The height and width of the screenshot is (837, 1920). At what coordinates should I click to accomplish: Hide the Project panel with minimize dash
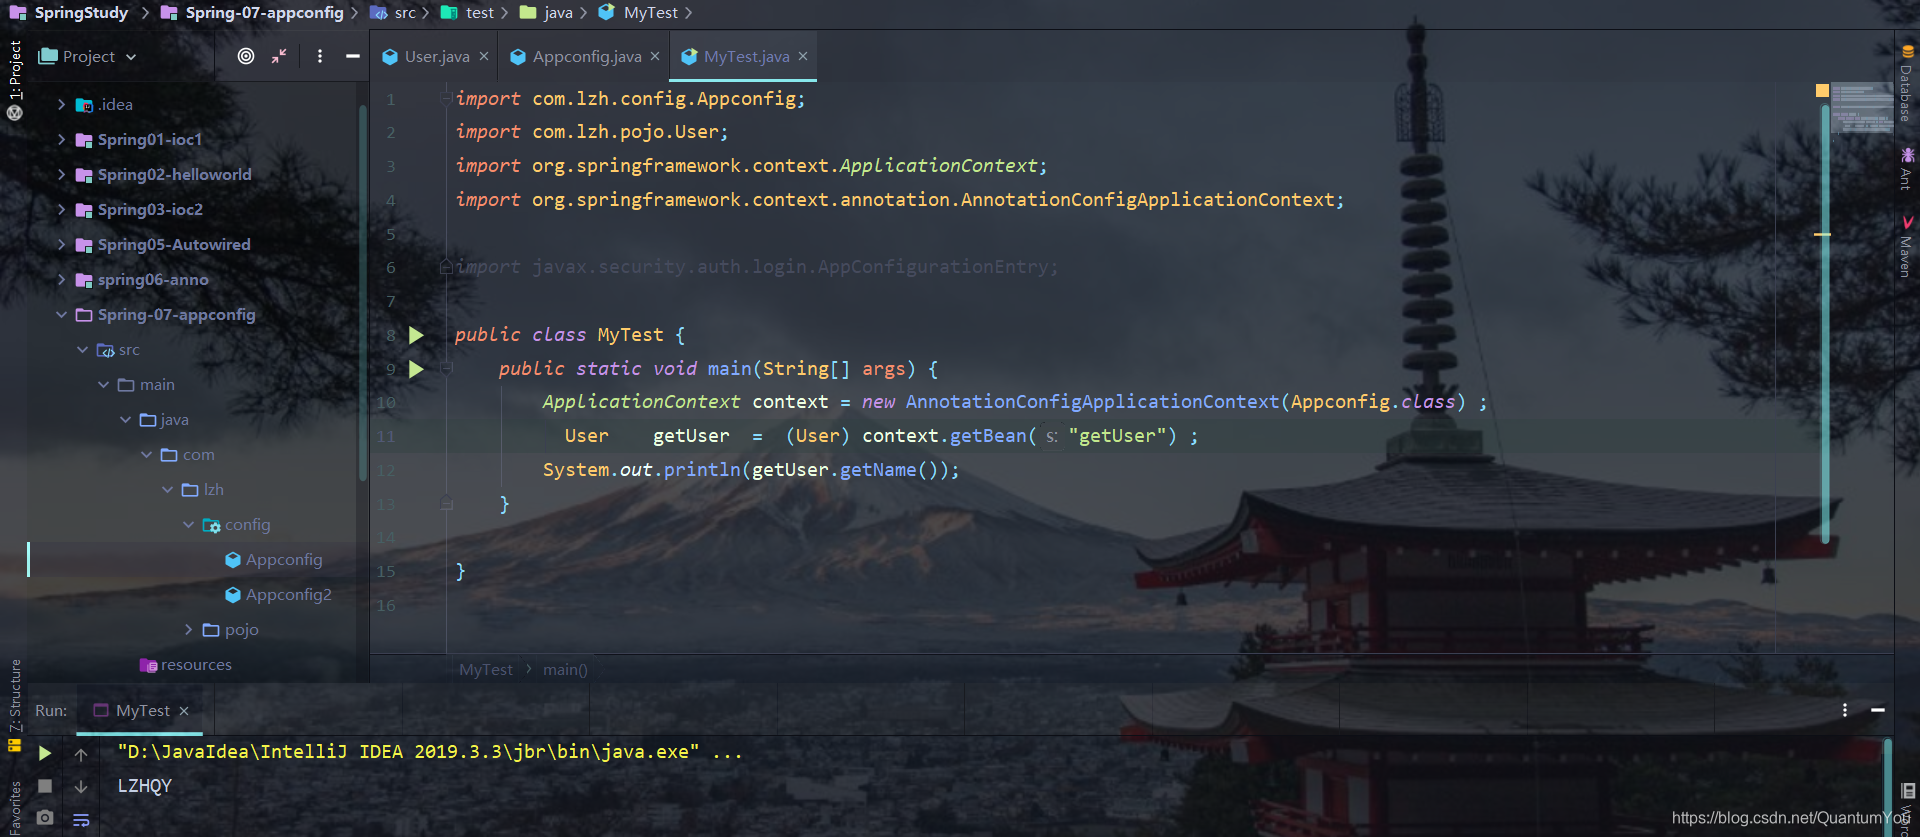[353, 56]
